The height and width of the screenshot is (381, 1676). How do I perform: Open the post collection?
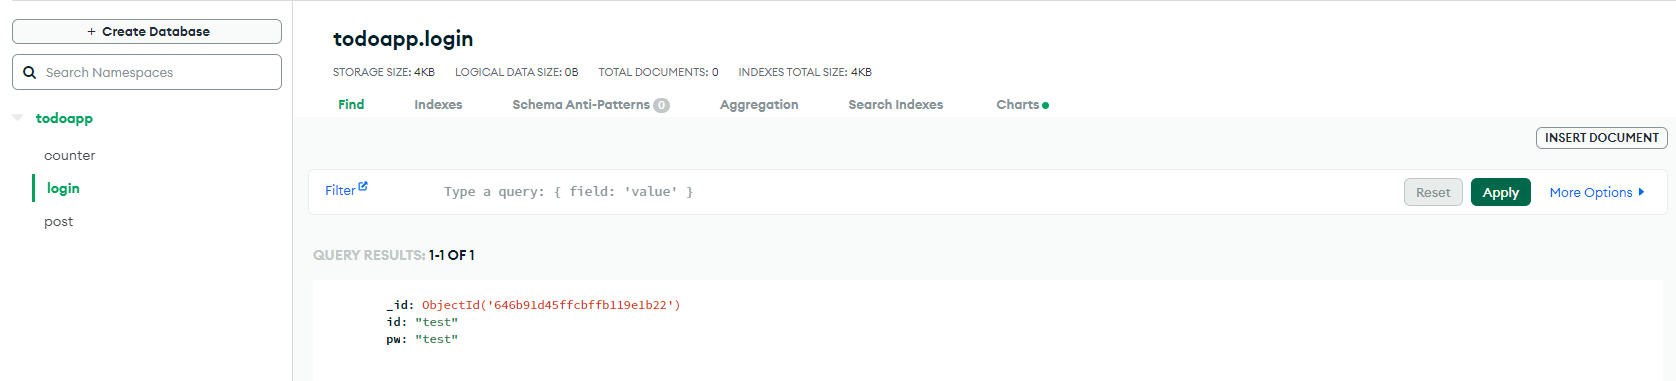59,221
